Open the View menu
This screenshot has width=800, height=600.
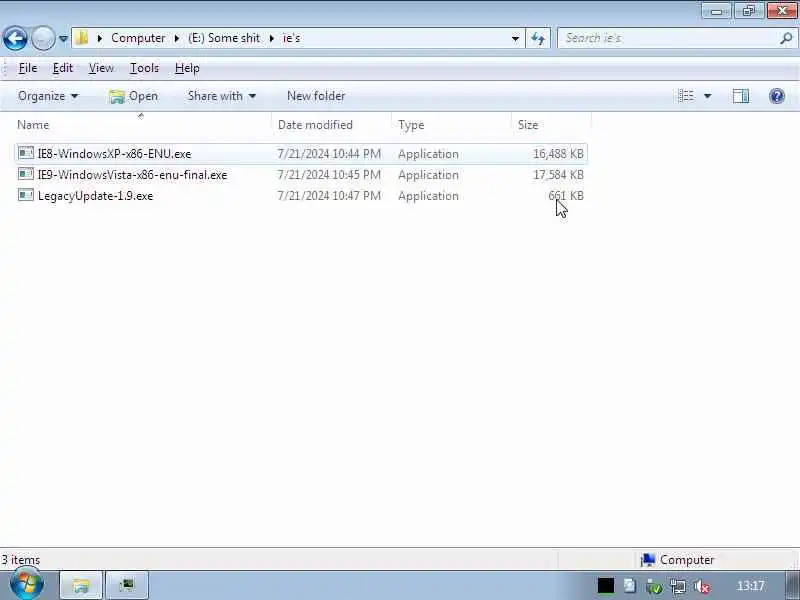pyautogui.click(x=101, y=68)
